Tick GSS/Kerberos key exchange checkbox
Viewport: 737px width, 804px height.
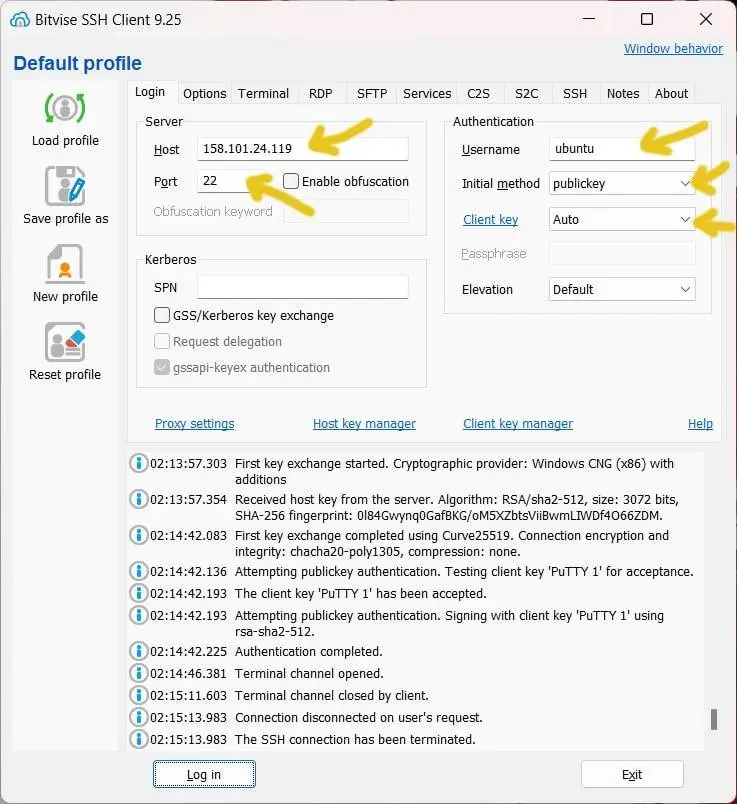point(162,315)
